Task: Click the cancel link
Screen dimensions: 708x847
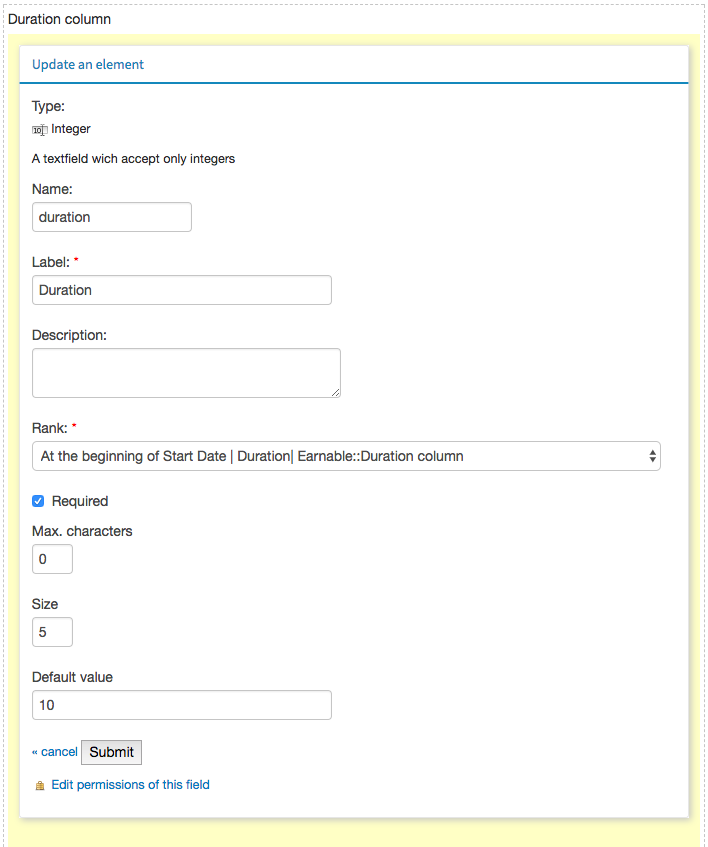Action: (55, 752)
